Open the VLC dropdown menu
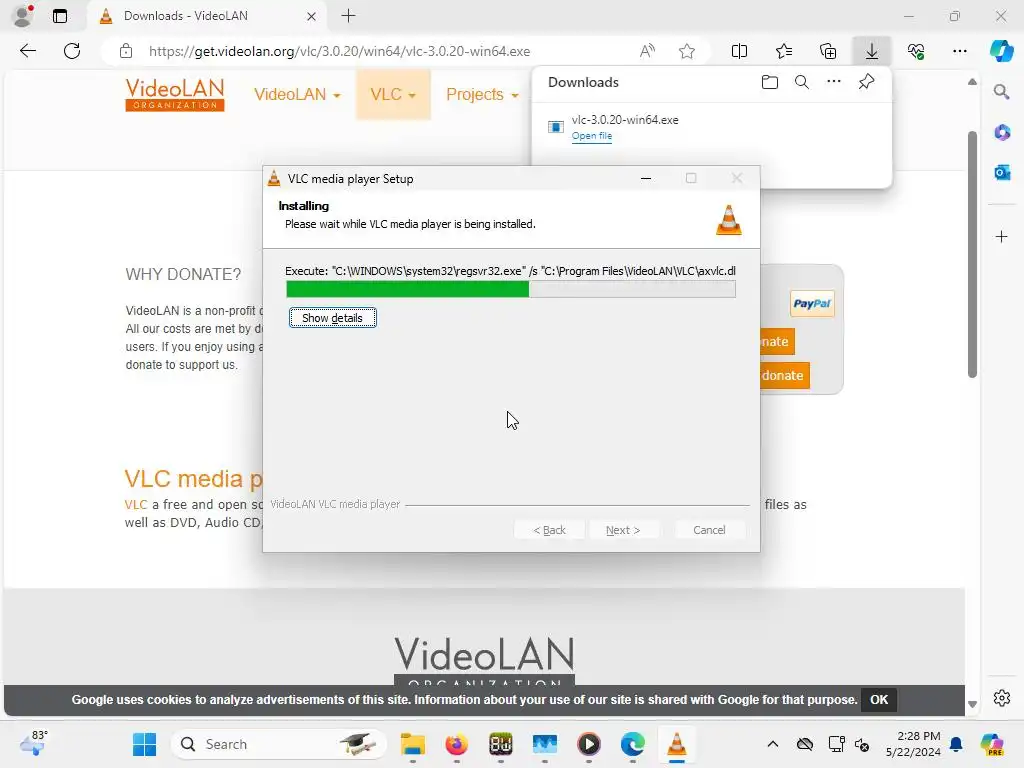Screen dimensions: 1024x768 click(x=393, y=95)
